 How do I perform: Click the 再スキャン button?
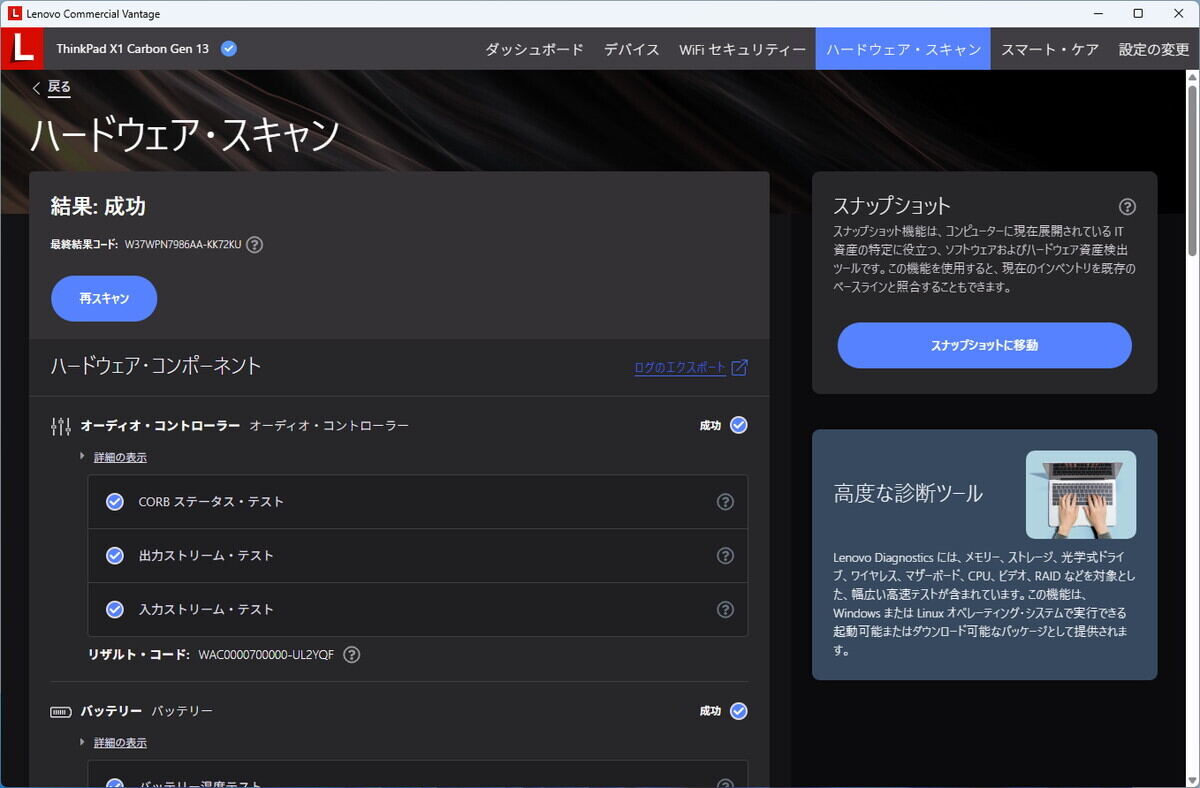[x=104, y=298]
